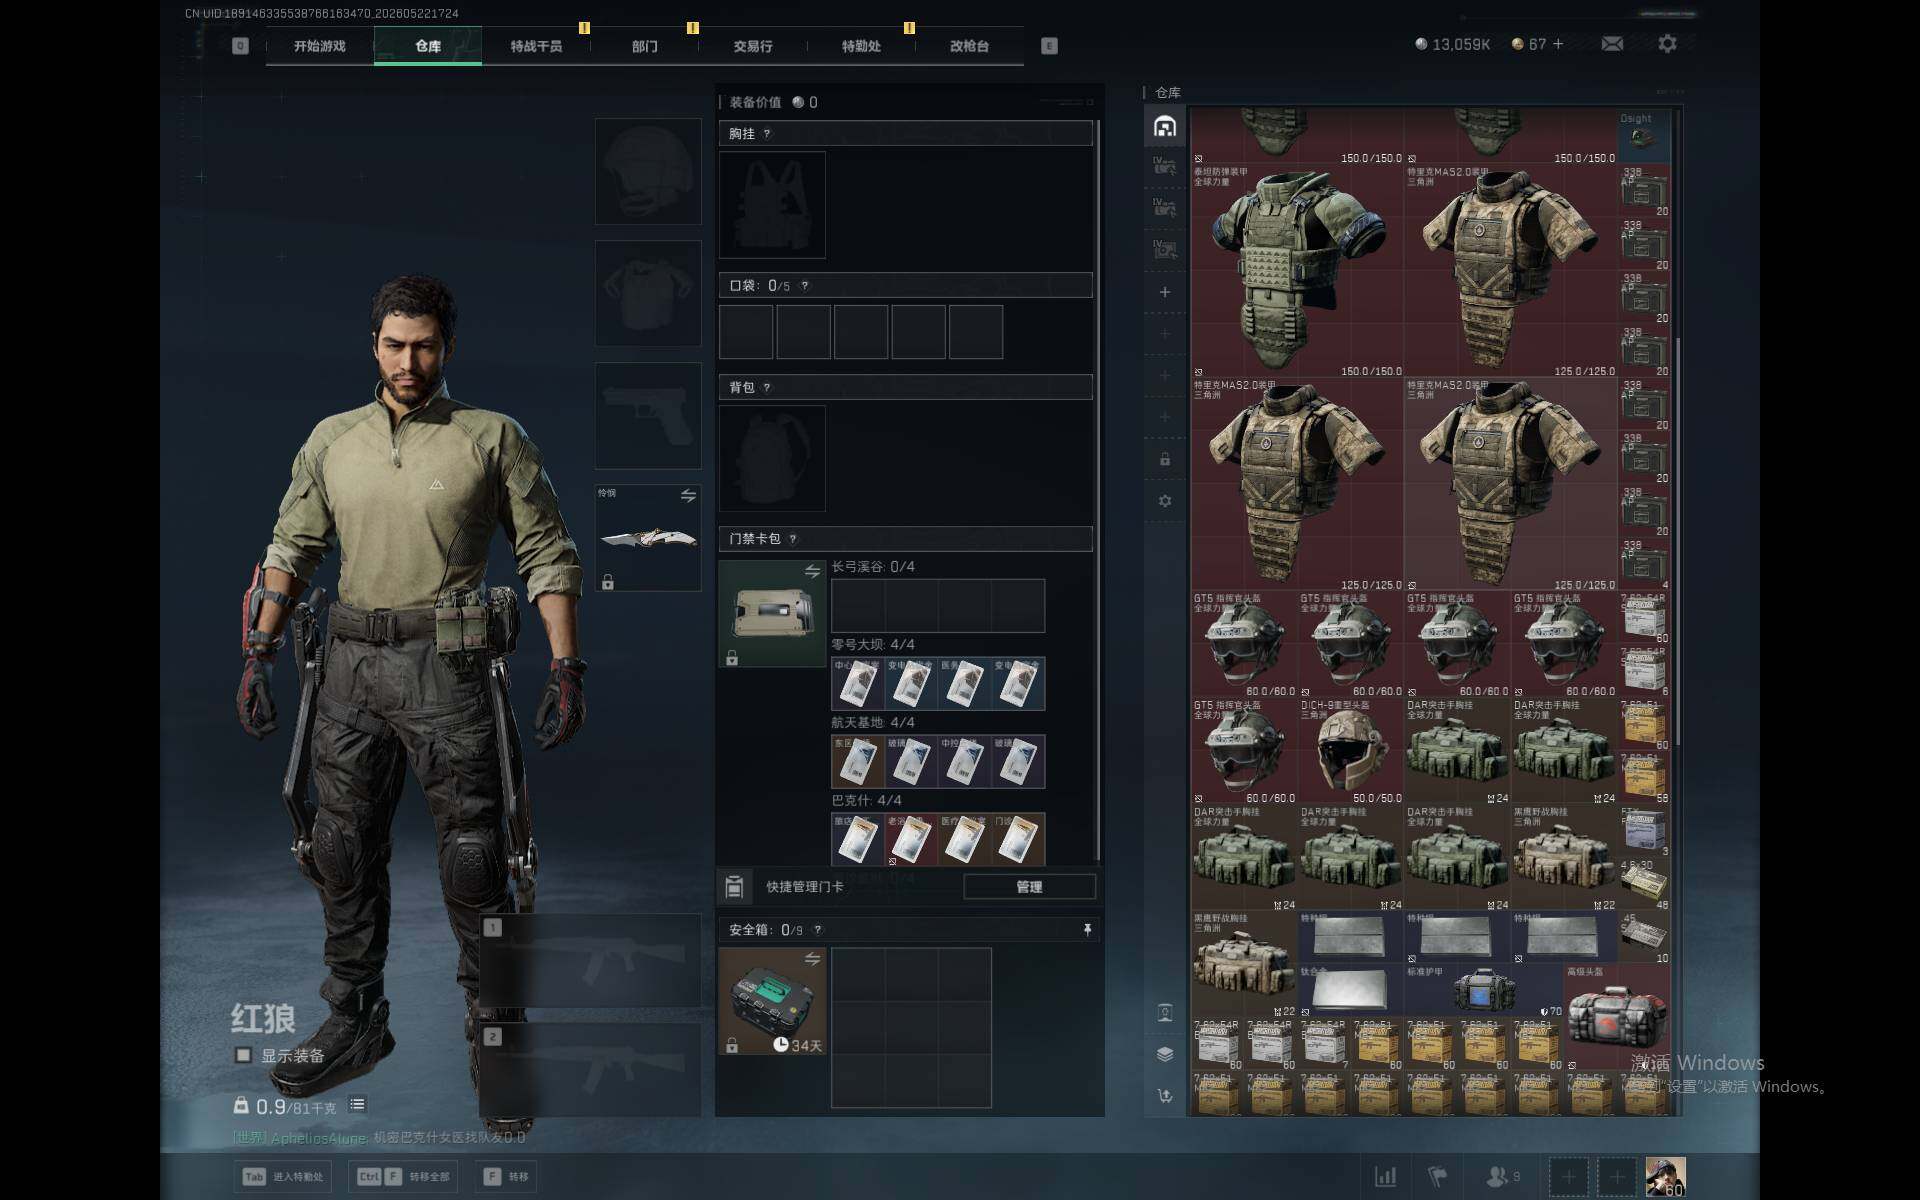
Task: Click the 胸挂 help question mark
Action: (x=767, y=134)
